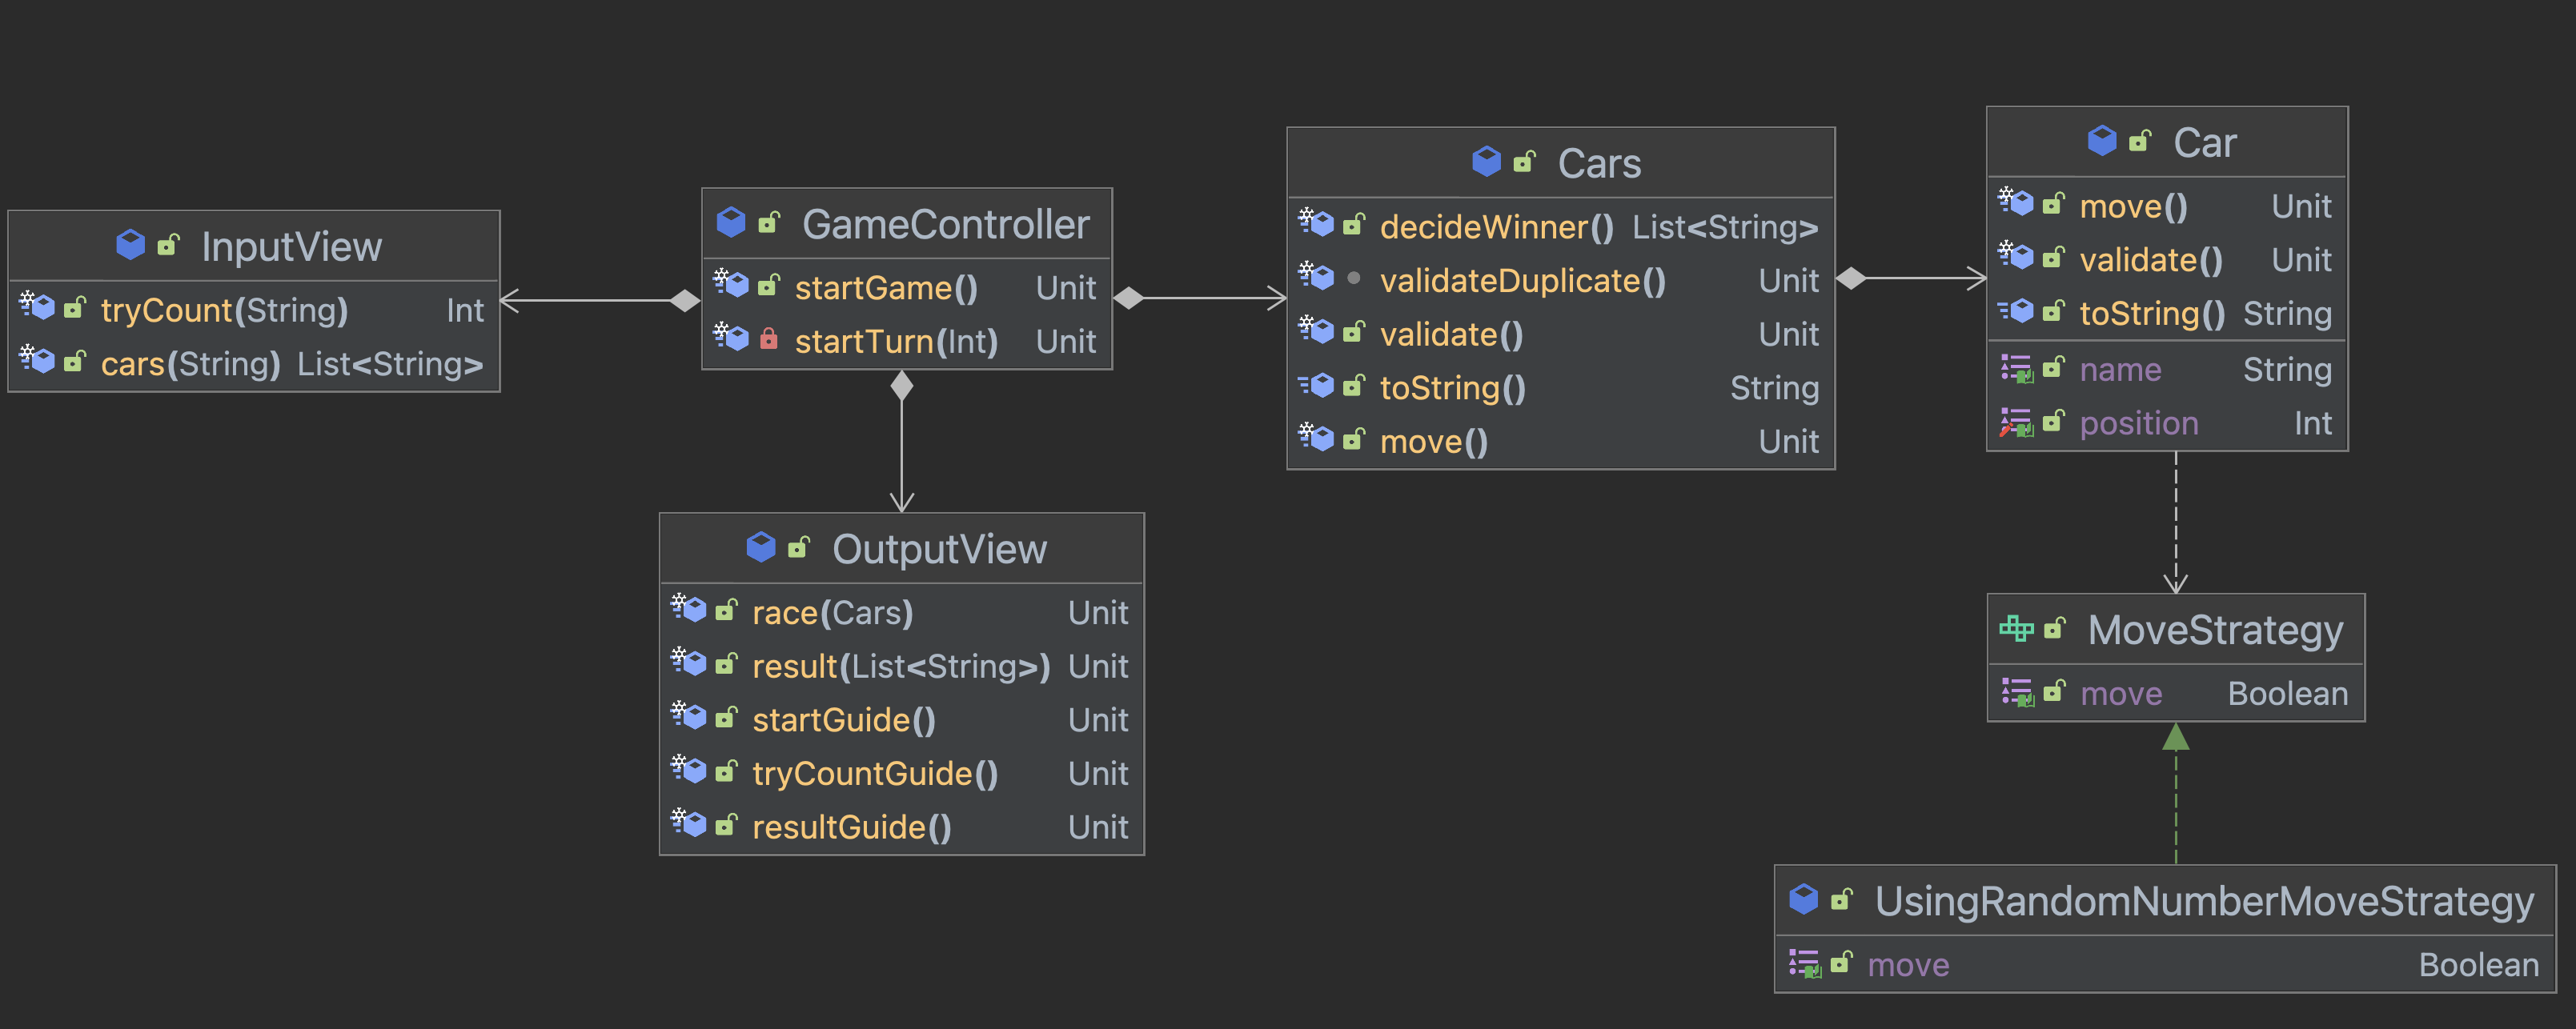Click the method icon beside tryCount(String)
Screen dimensions: 2576x1029
coord(37,307)
